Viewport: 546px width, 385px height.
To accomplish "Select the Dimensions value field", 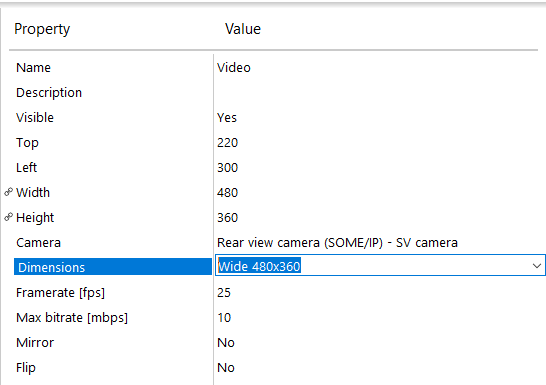I will click(380, 266).
